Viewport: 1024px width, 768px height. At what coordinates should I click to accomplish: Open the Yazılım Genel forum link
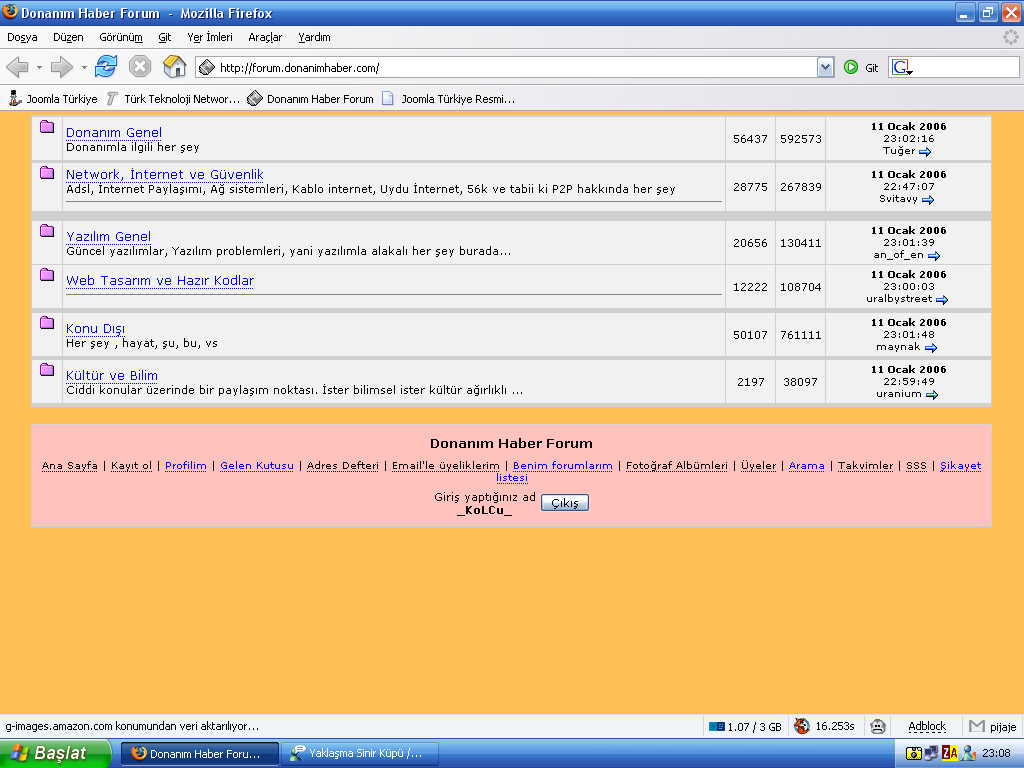click(x=108, y=236)
